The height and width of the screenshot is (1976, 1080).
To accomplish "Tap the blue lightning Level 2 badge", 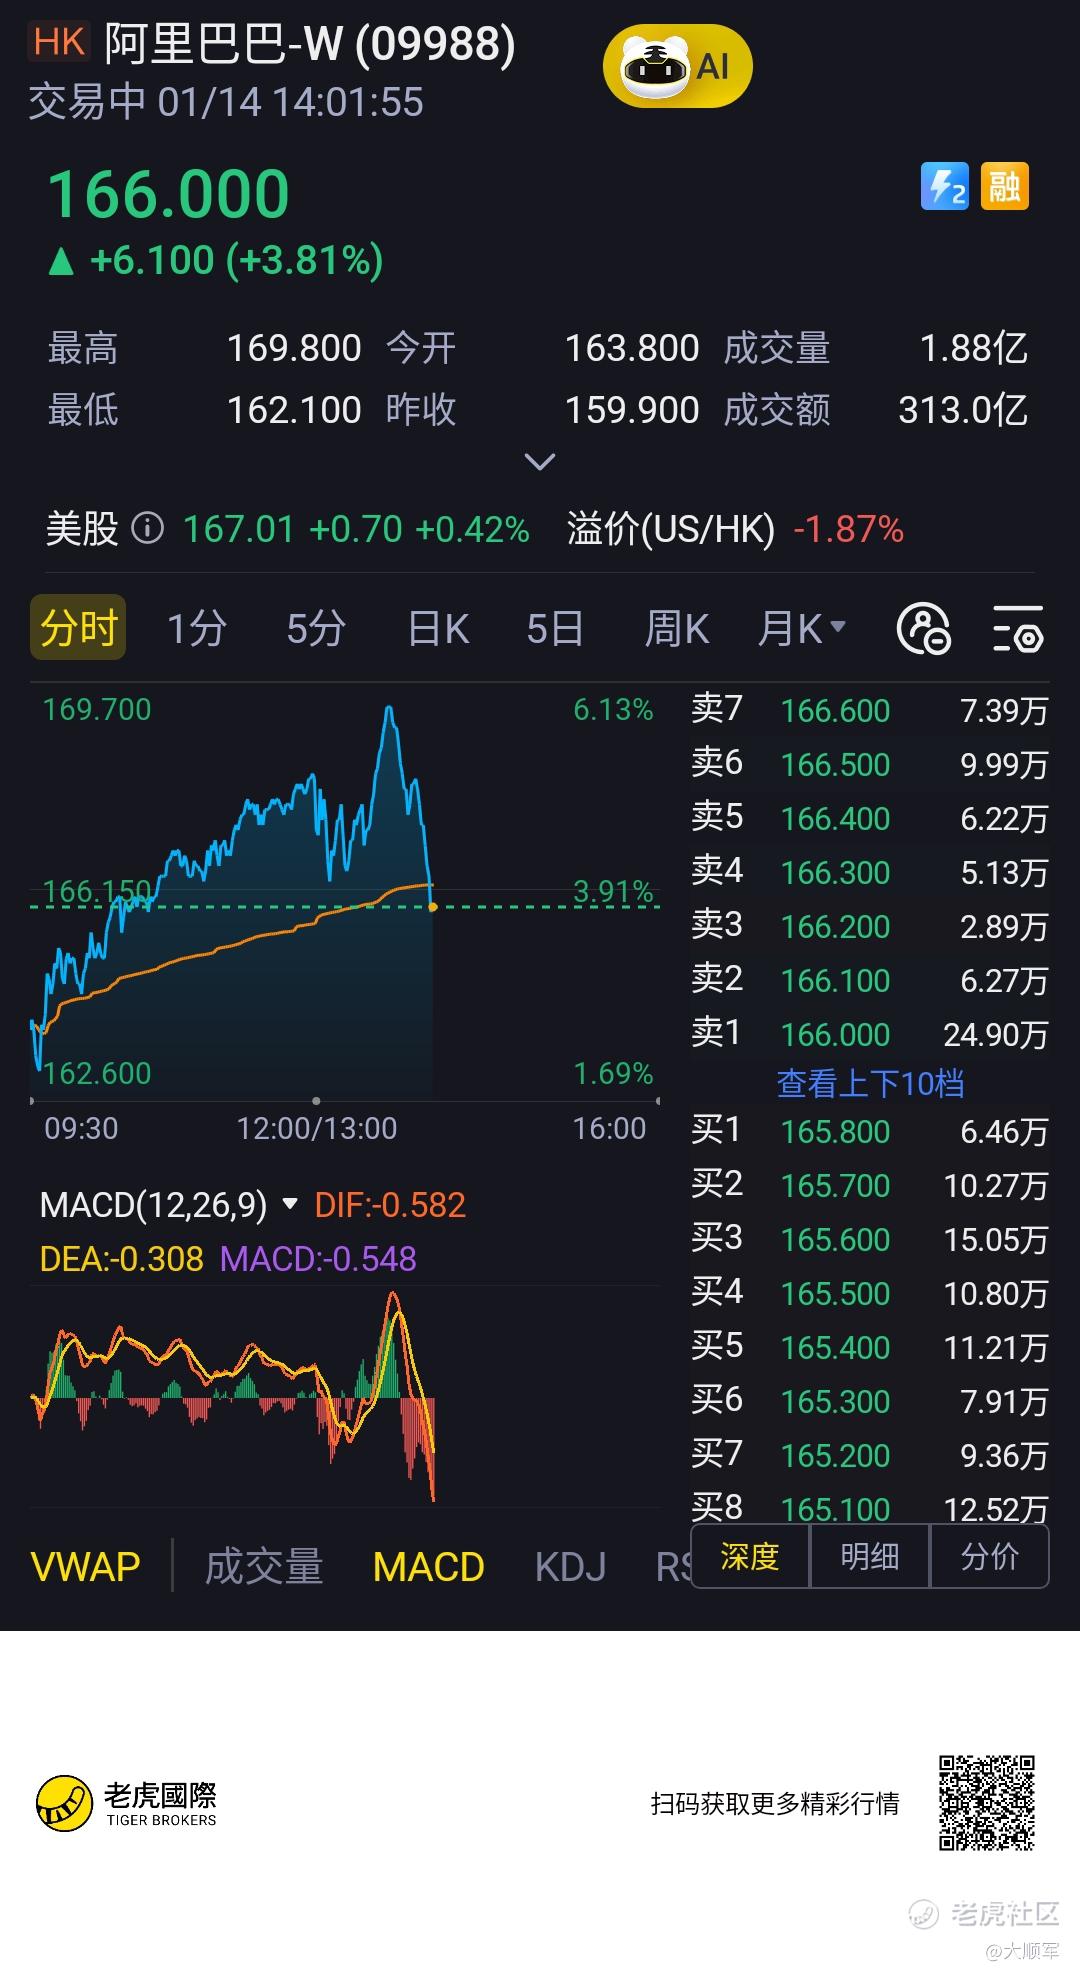I will 944,186.
